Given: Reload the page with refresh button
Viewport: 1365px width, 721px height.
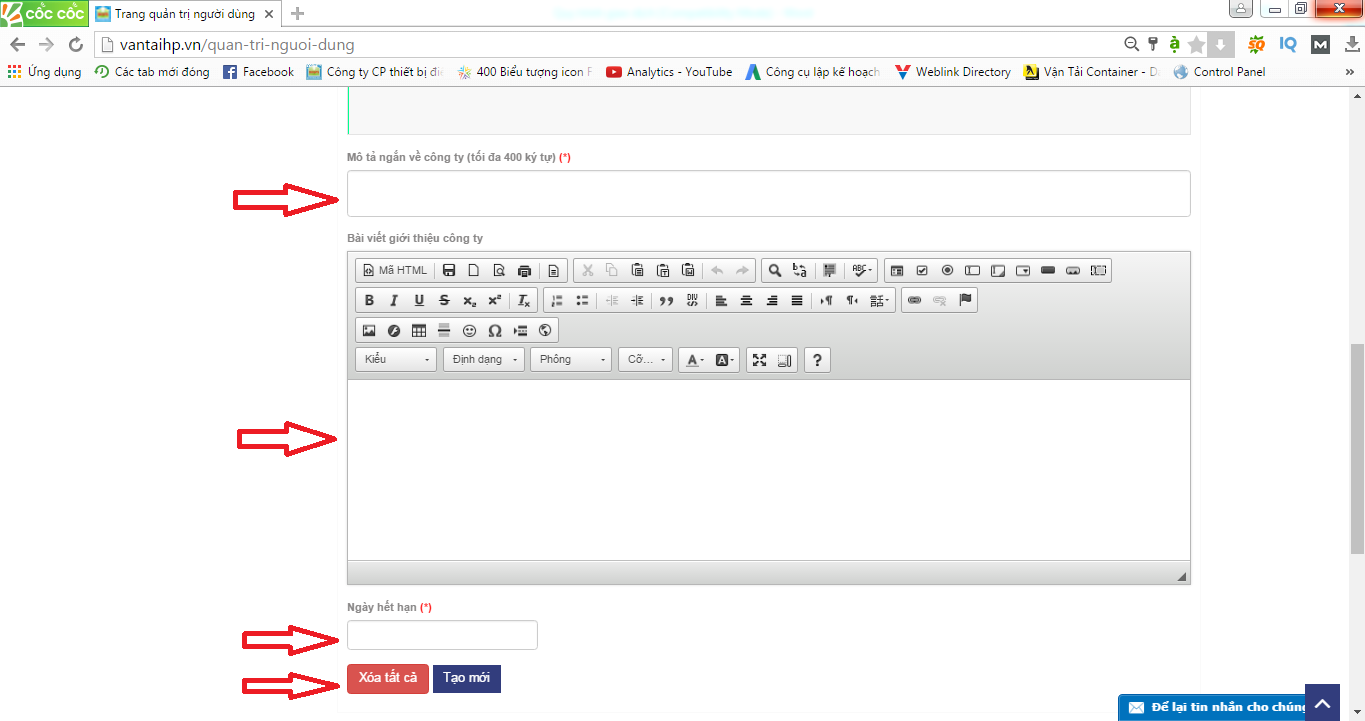Looking at the screenshot, I should 76,45.
